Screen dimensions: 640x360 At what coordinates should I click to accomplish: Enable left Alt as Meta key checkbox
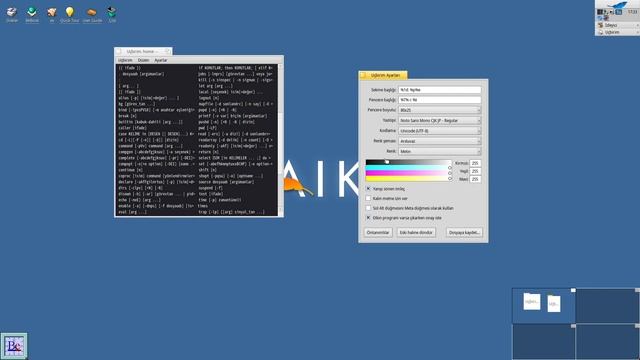(x=368, y=208)
